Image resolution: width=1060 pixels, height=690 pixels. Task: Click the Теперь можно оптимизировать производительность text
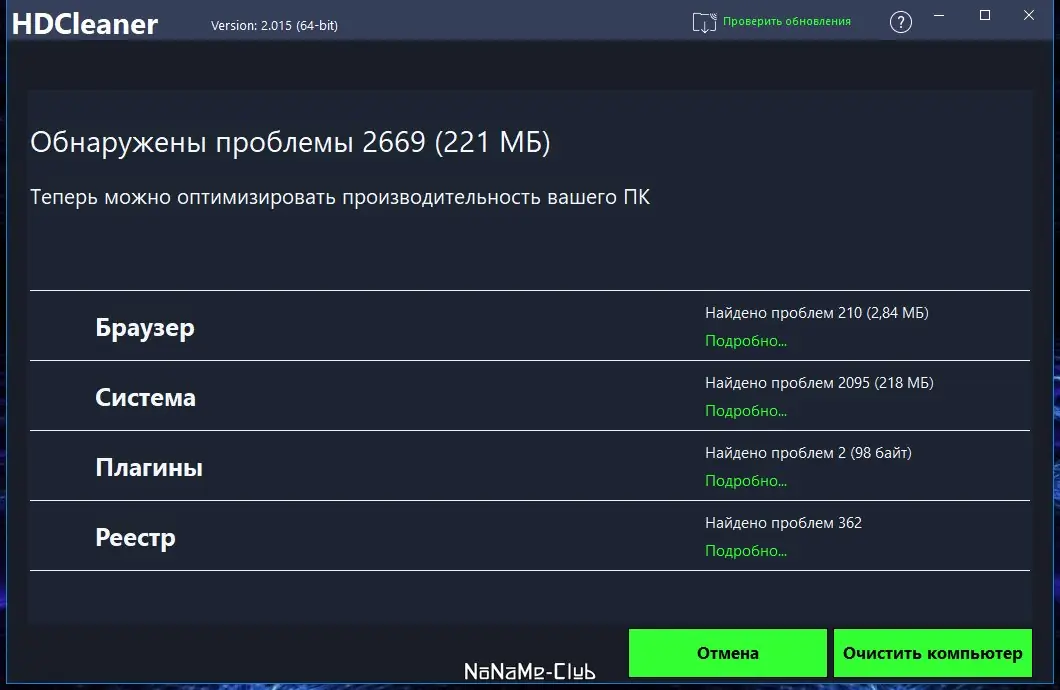(340, 197)
